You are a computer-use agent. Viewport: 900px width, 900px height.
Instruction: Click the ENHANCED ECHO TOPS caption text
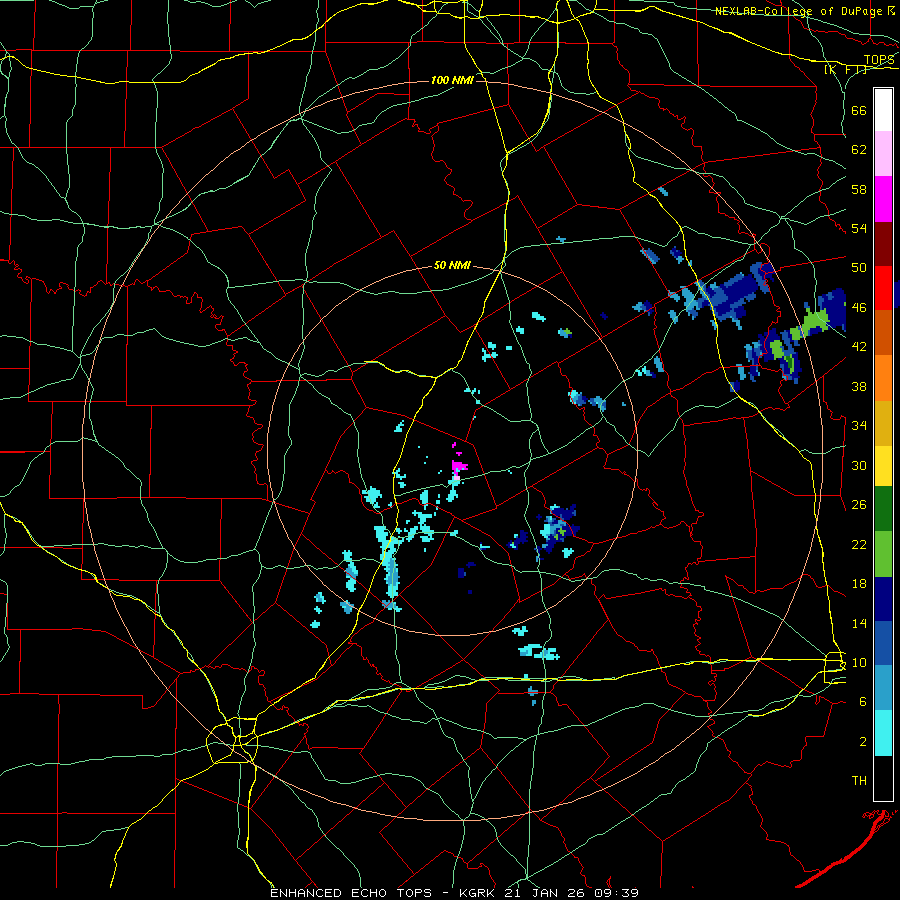point(351,893)
